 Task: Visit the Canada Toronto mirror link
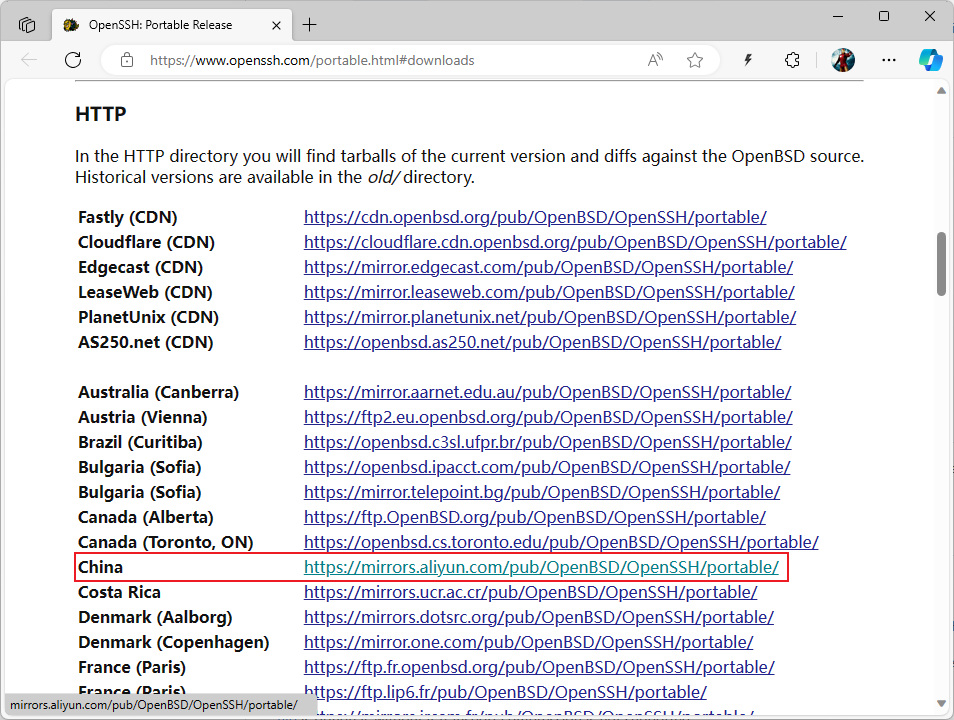click(561, 542)
